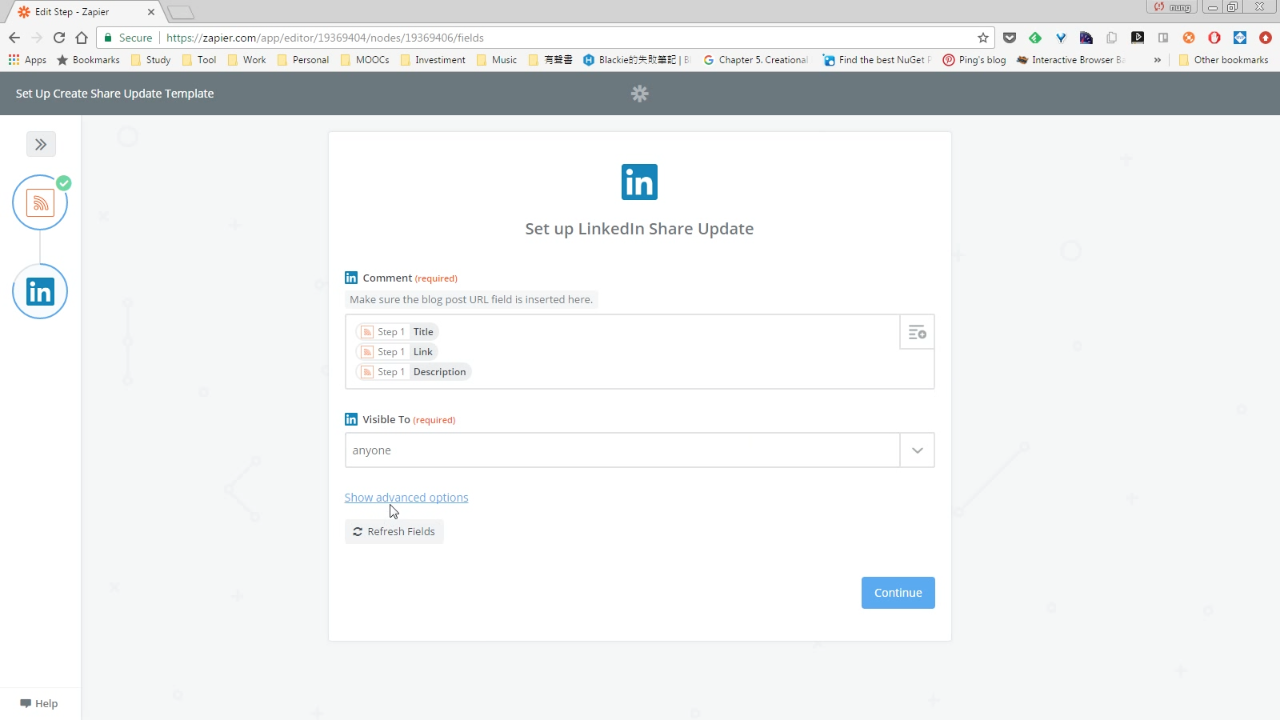Open Ping's blog bookmark
Image resolution: width=1280 pixels, height=720 pixels.
(974, 60)
